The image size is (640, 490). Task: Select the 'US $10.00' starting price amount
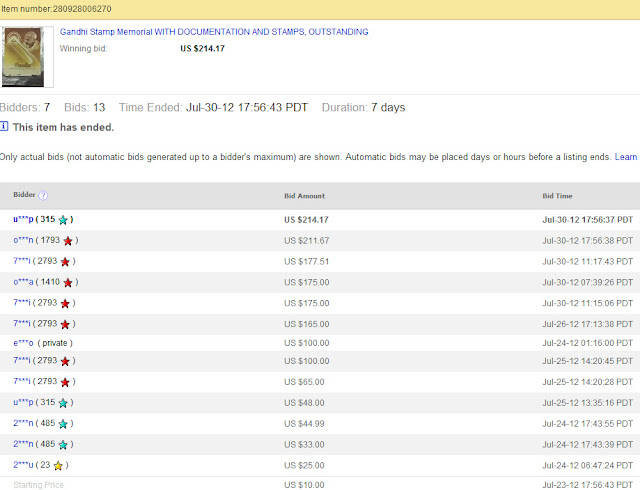[x=304, y=485]
